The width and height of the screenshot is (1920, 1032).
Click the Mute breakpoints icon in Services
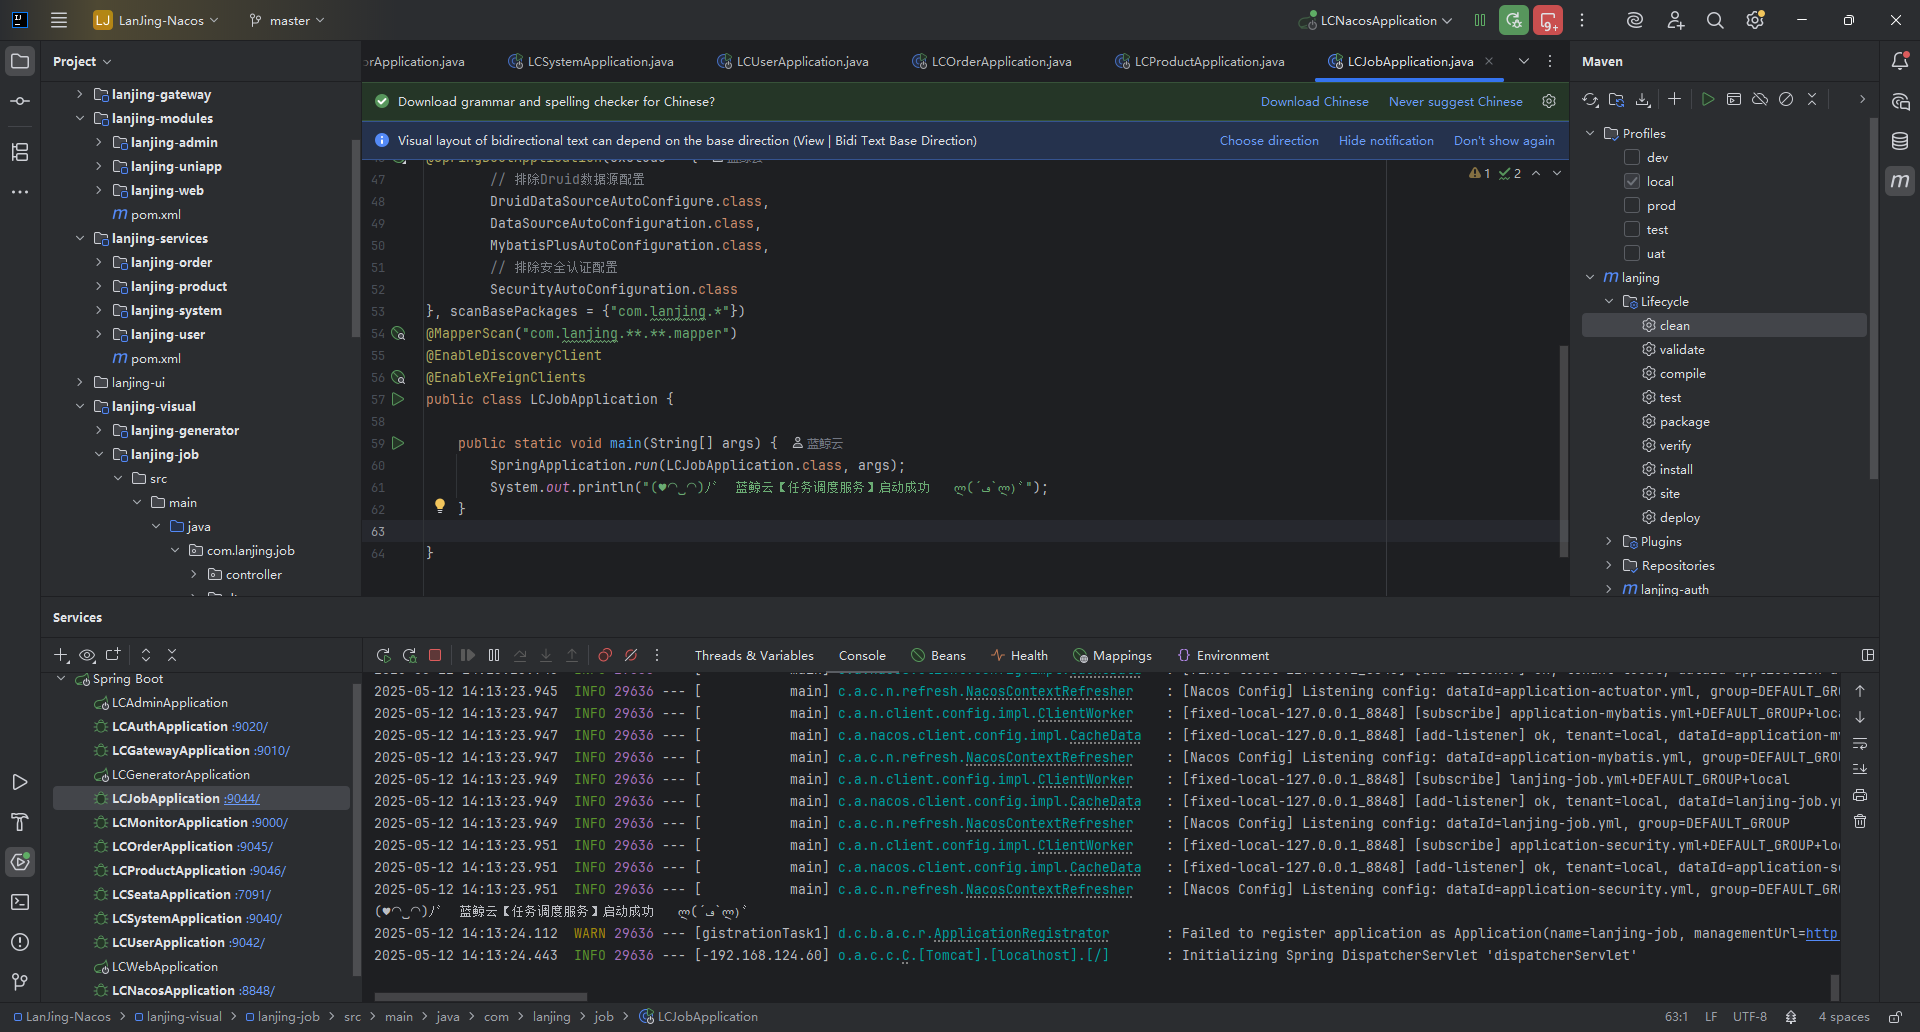pos(631,655)
